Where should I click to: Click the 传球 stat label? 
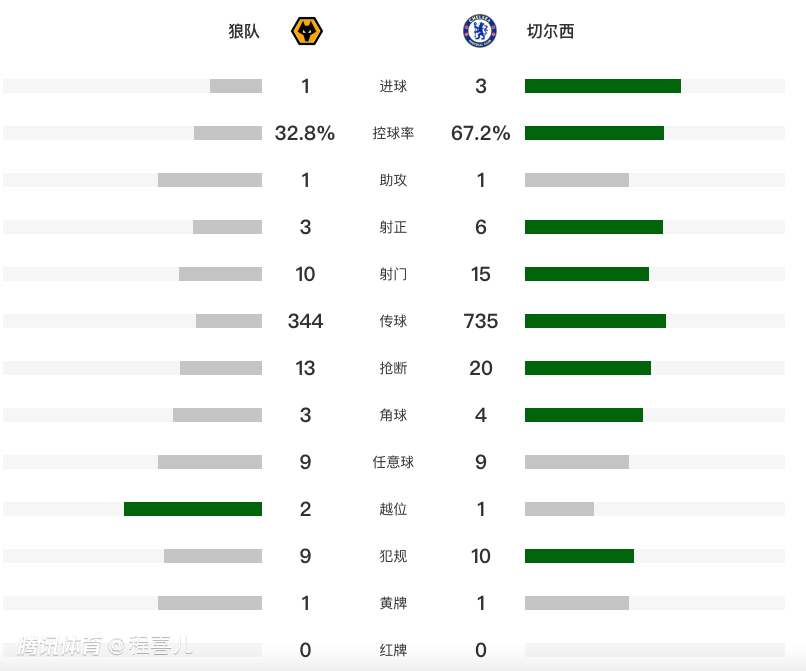coord(393,321)
